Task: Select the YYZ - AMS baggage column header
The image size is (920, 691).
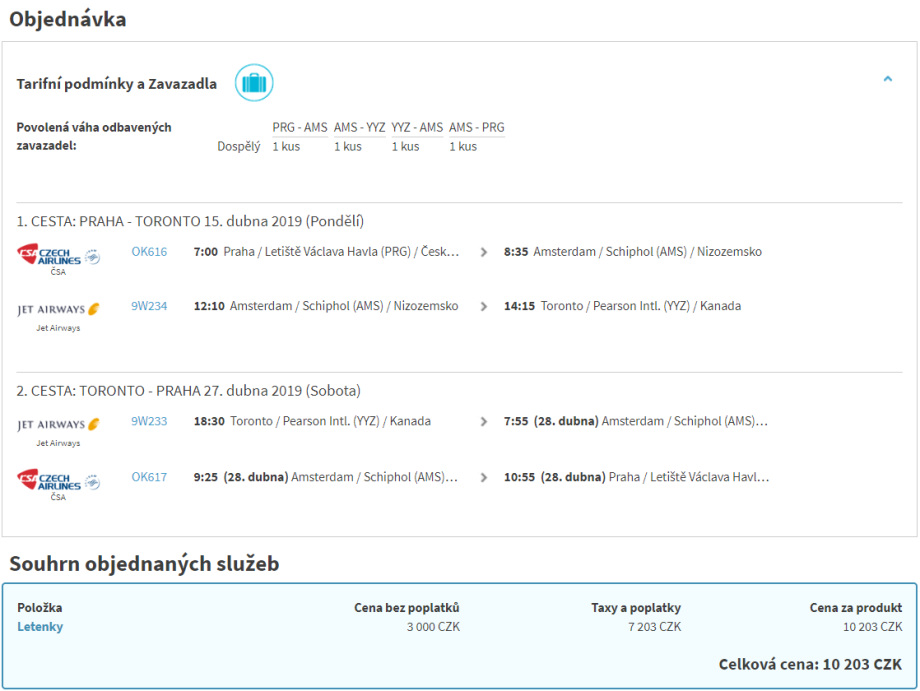Action: tap(417, 128)
